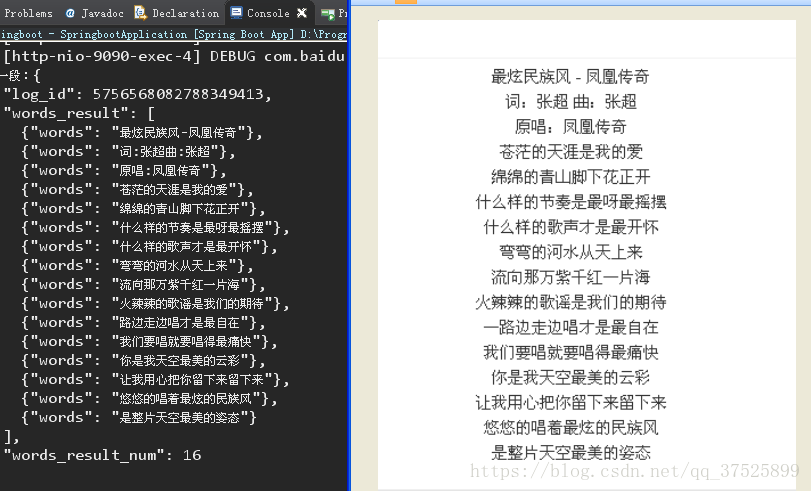Image resolution: width=811 pixels, height=491 pixels.
Task: Click console line with 路边走边唱才是最自在
Action: [143, 323]
